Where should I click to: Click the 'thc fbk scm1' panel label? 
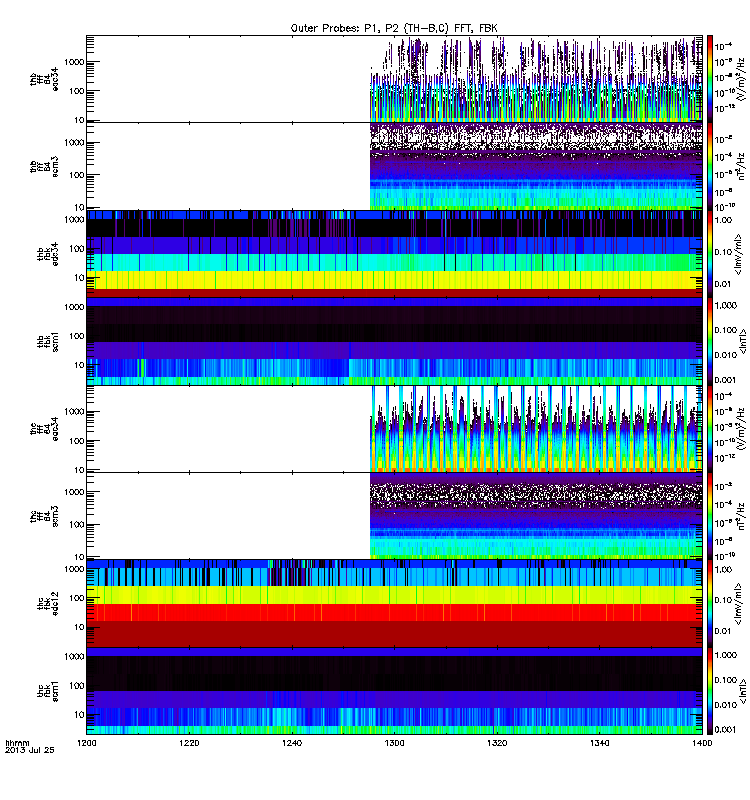coord(48,691)
